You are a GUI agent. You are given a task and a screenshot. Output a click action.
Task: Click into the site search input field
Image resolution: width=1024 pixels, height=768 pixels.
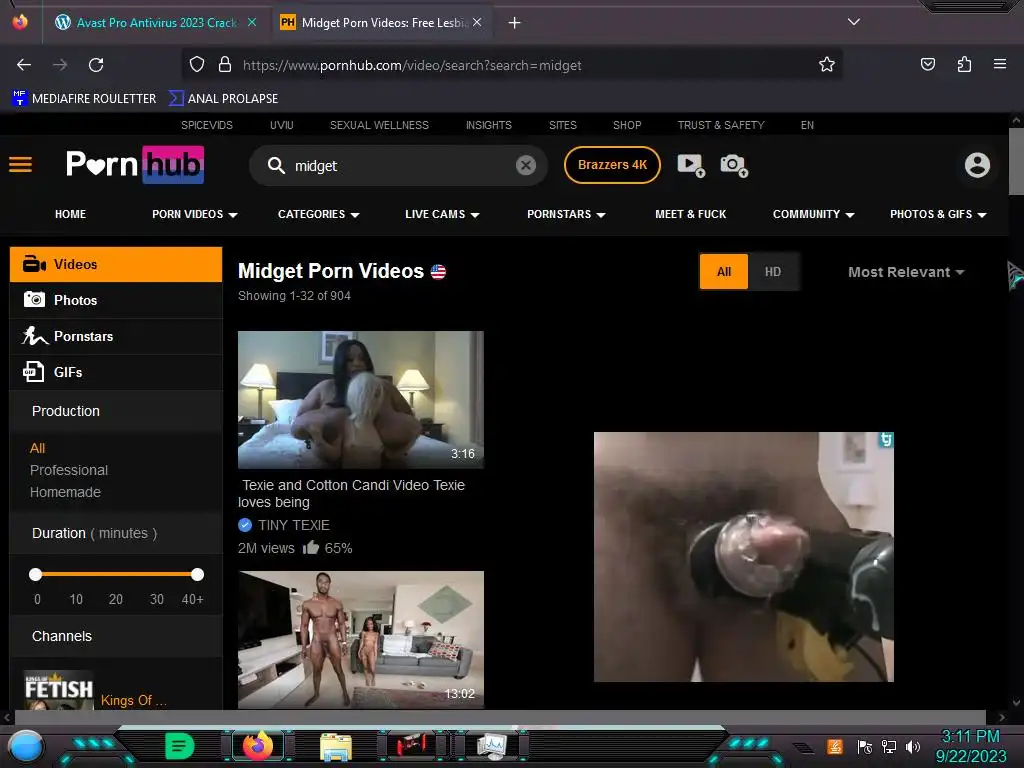tap(400, 166)
